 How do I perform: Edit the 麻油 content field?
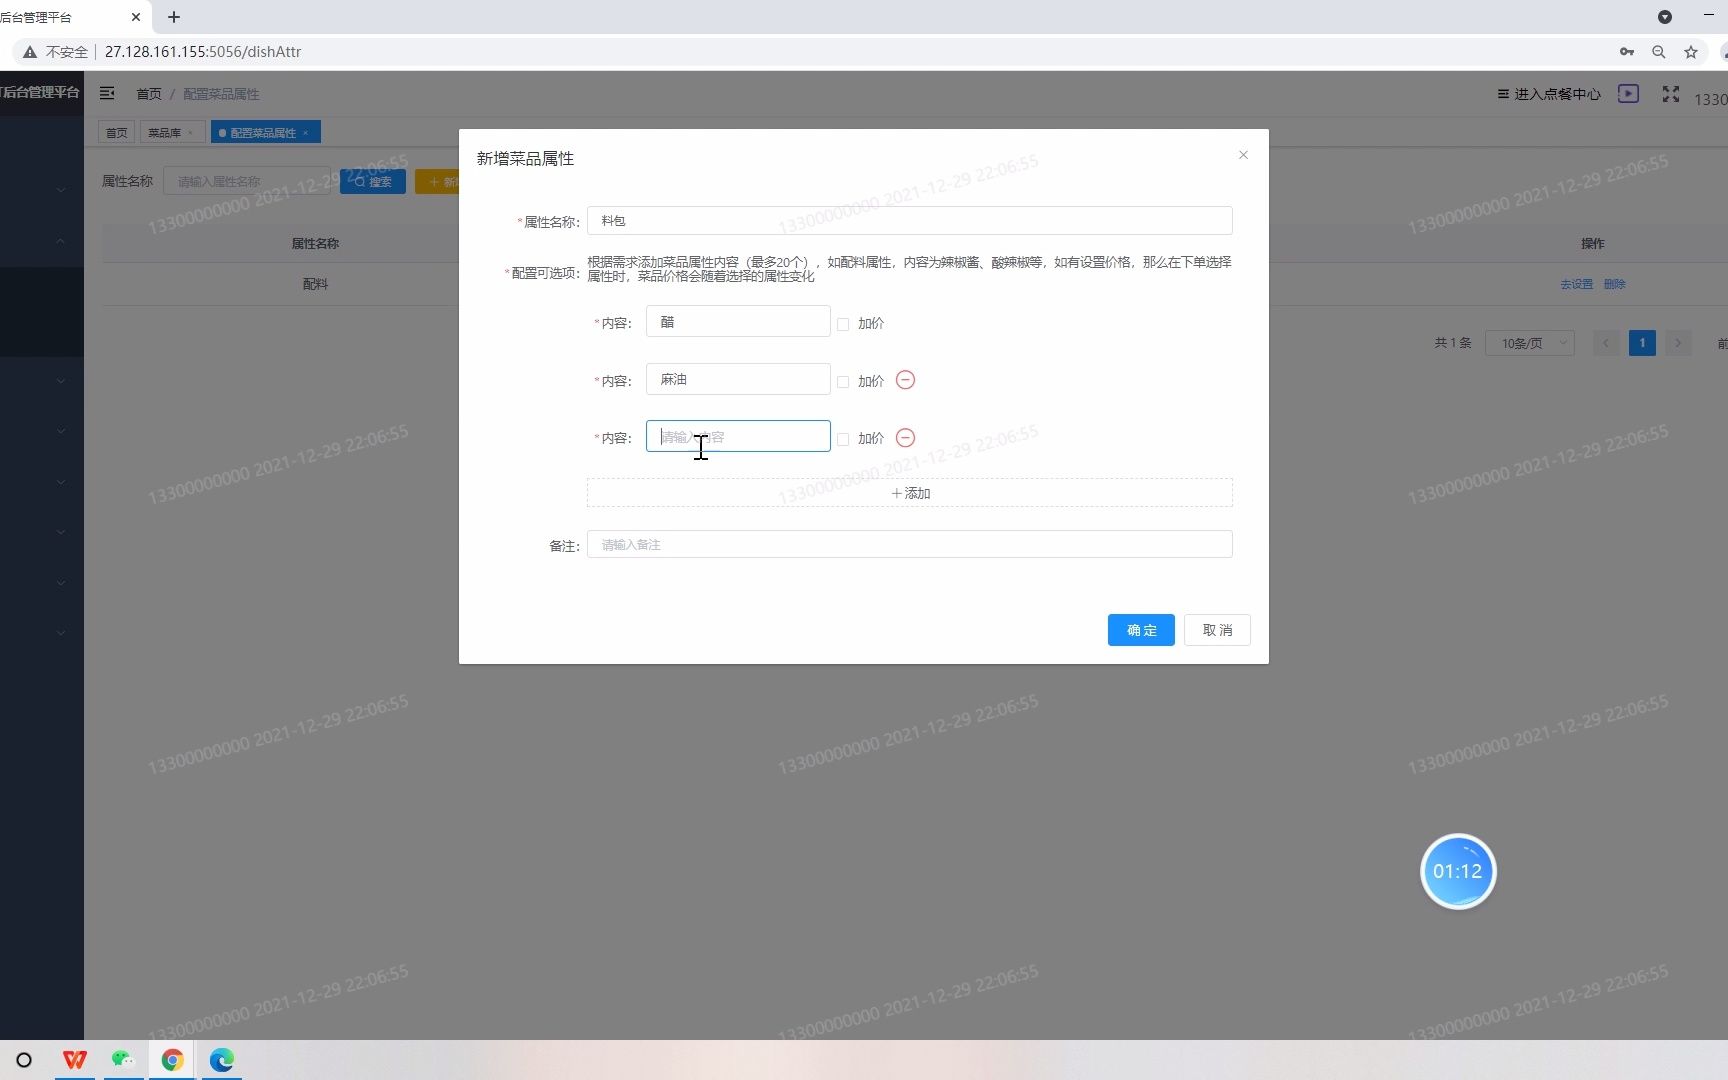(738, 379)
